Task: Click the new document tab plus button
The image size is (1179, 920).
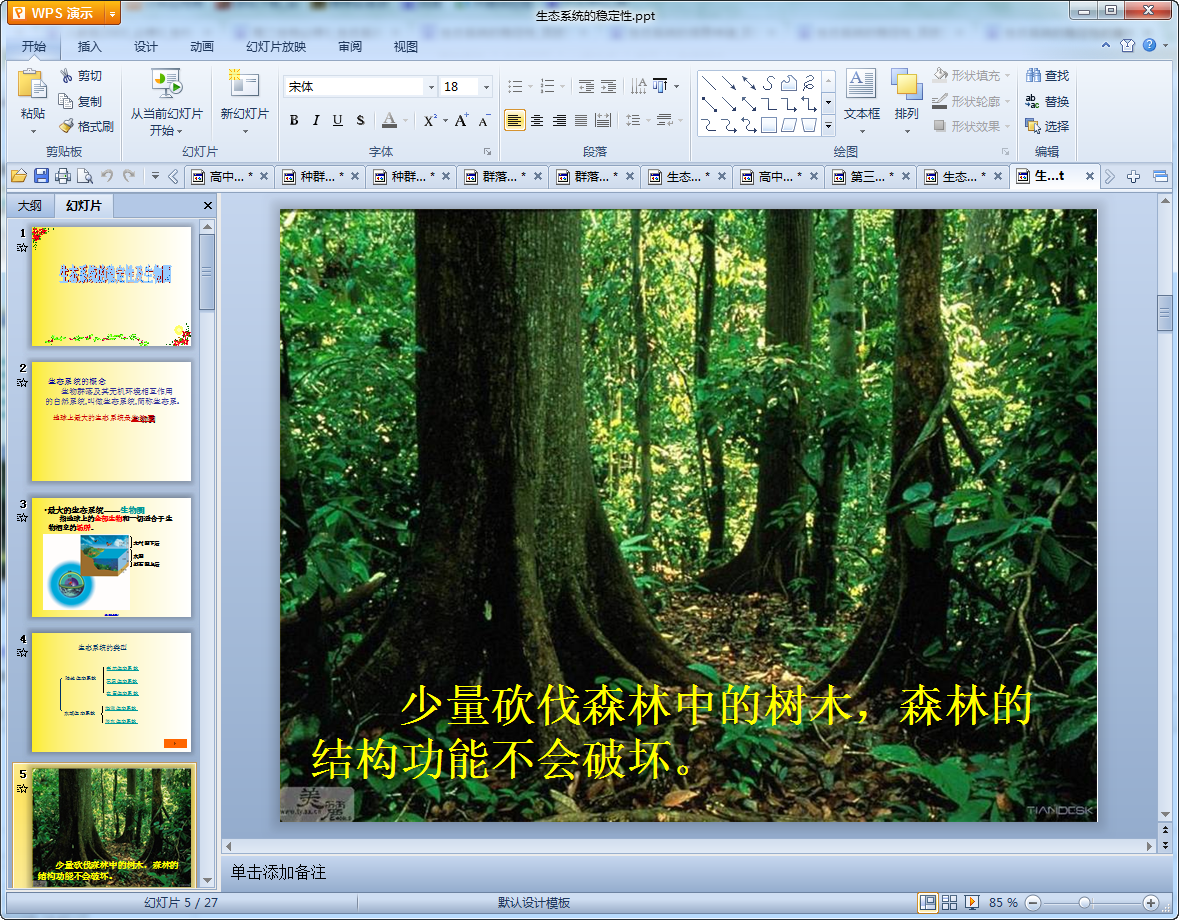Action: coord(1133,177)
